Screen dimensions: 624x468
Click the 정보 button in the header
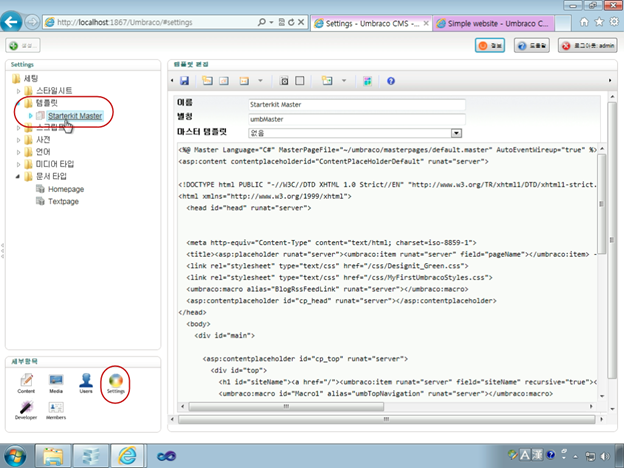490,46
